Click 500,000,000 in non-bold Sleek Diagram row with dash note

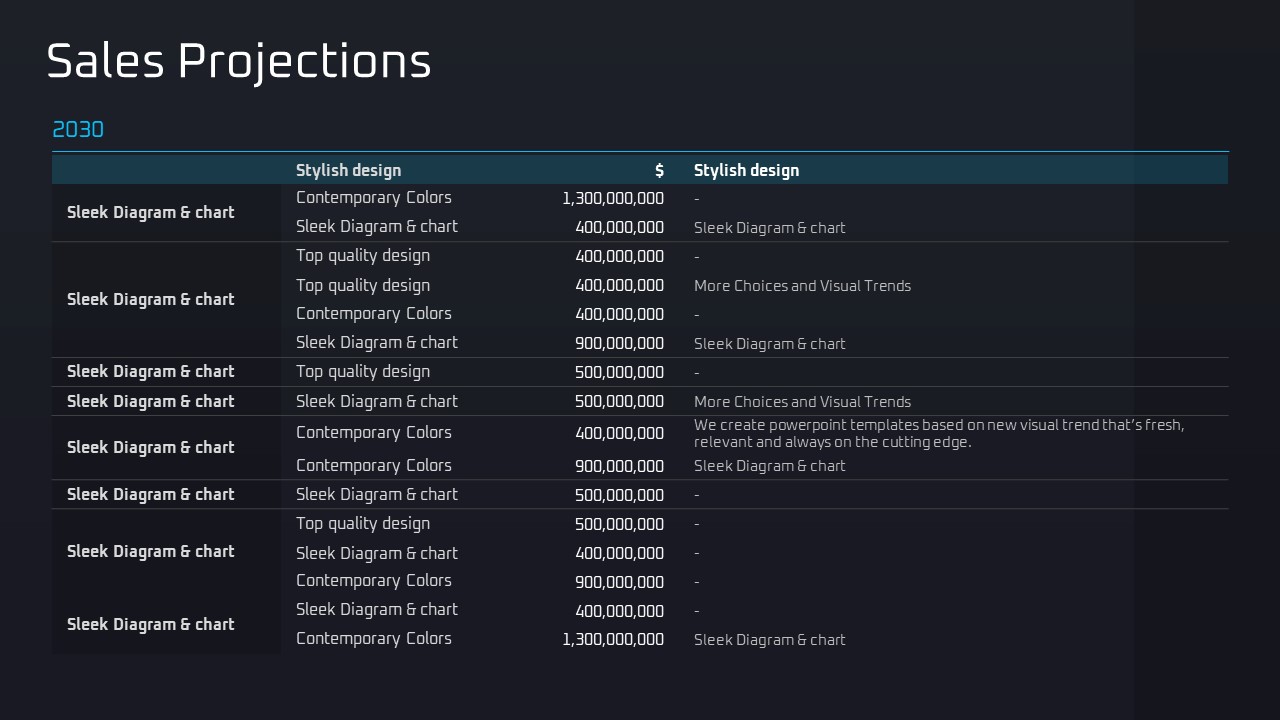pos(620,494)
